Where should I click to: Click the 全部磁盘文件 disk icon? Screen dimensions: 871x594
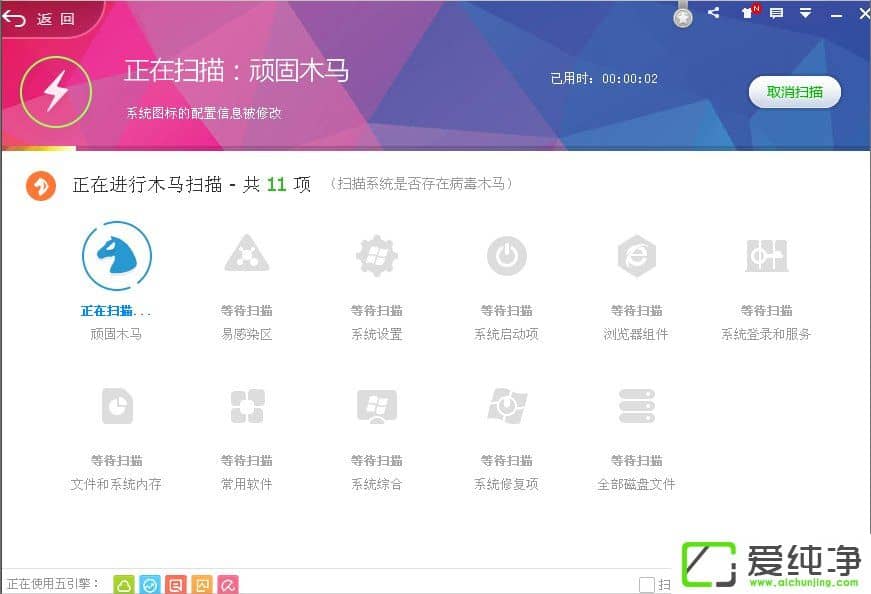[x=636, y=406]
